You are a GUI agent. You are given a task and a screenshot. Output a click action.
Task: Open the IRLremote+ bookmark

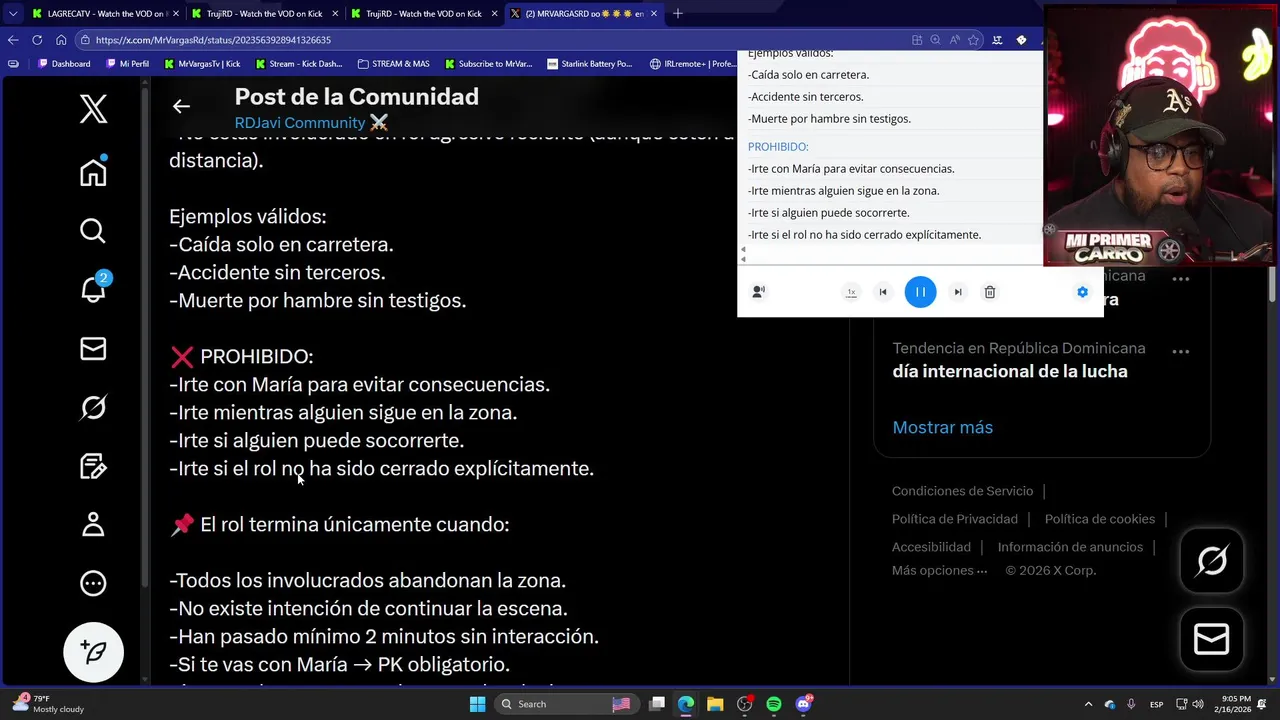click(692, 64)
